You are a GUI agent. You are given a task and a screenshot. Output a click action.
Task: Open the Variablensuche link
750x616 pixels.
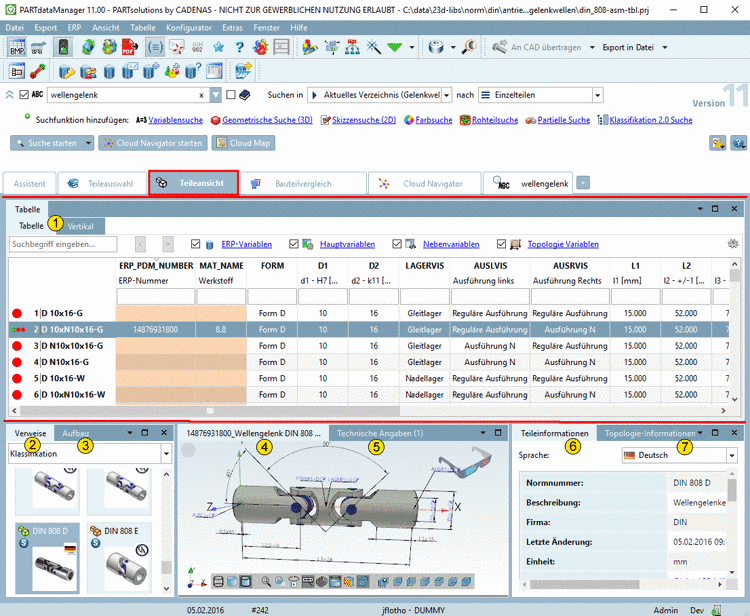click(175, 120)
